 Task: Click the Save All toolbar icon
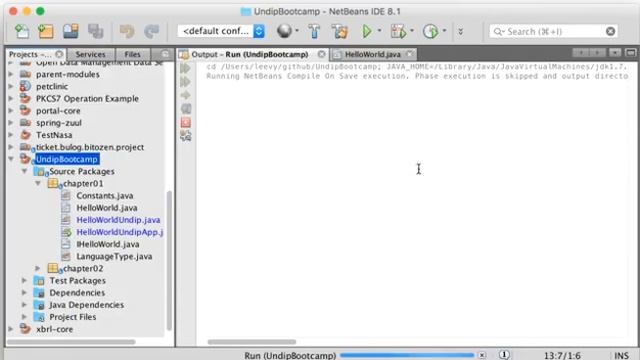point(96,31)
